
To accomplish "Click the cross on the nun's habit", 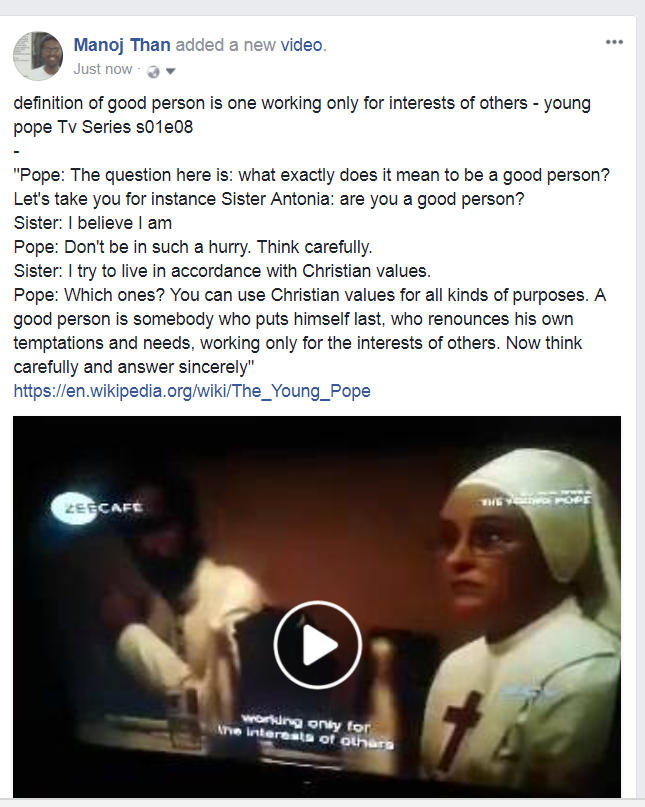I will 463,723.
